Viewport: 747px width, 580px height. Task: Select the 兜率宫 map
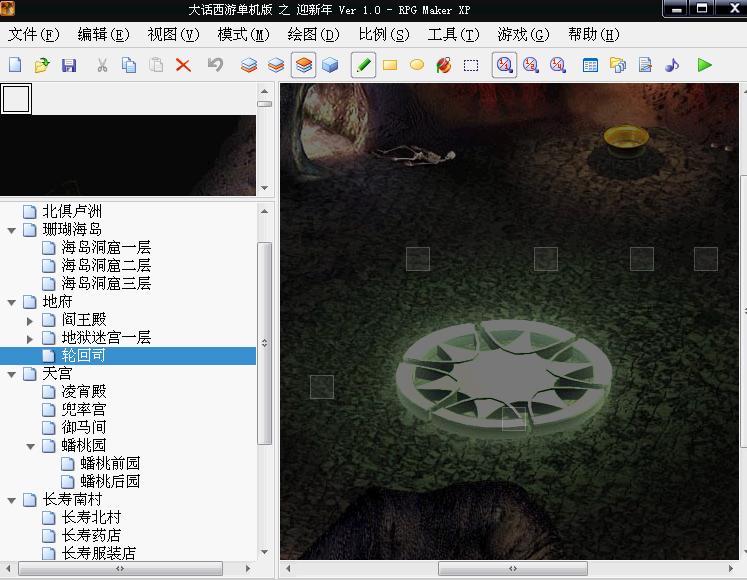[84, 409]
